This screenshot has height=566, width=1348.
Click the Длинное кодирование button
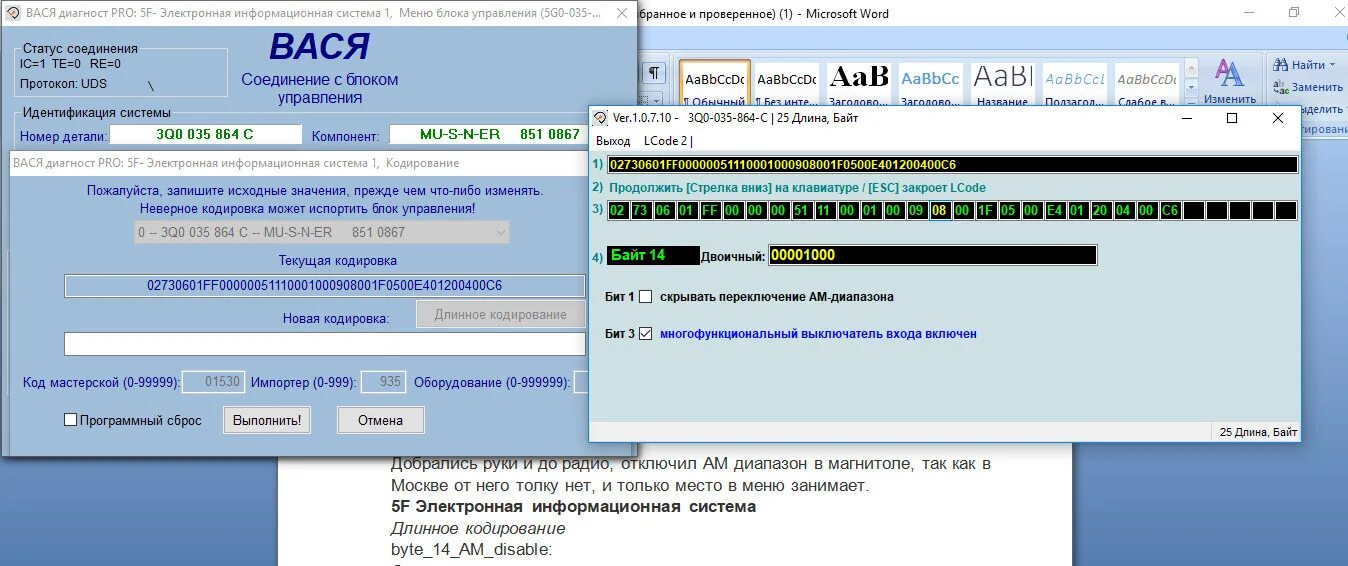(500, 314)
